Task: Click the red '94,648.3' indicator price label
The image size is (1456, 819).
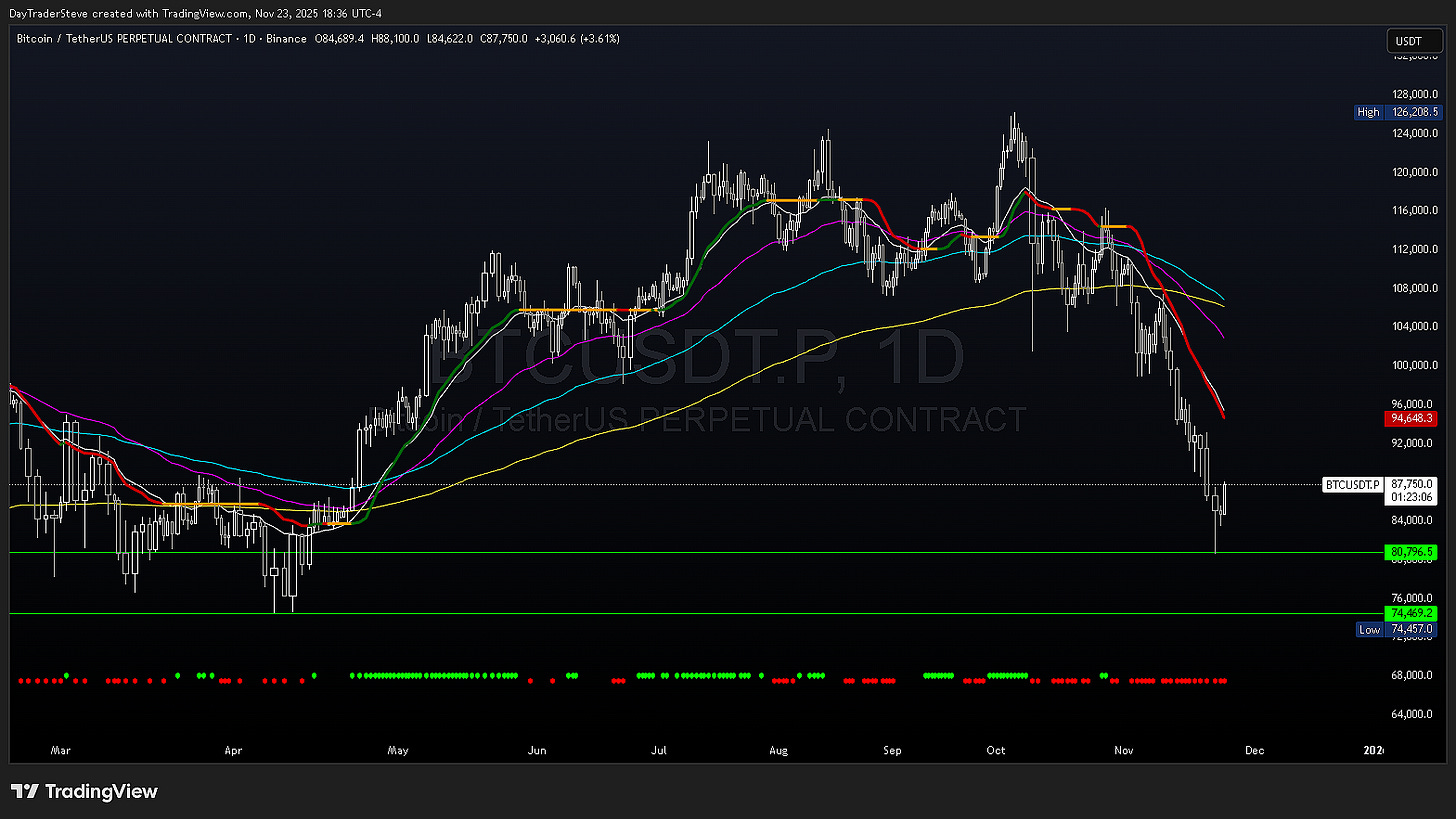Action: click(x=1410, y=417)
